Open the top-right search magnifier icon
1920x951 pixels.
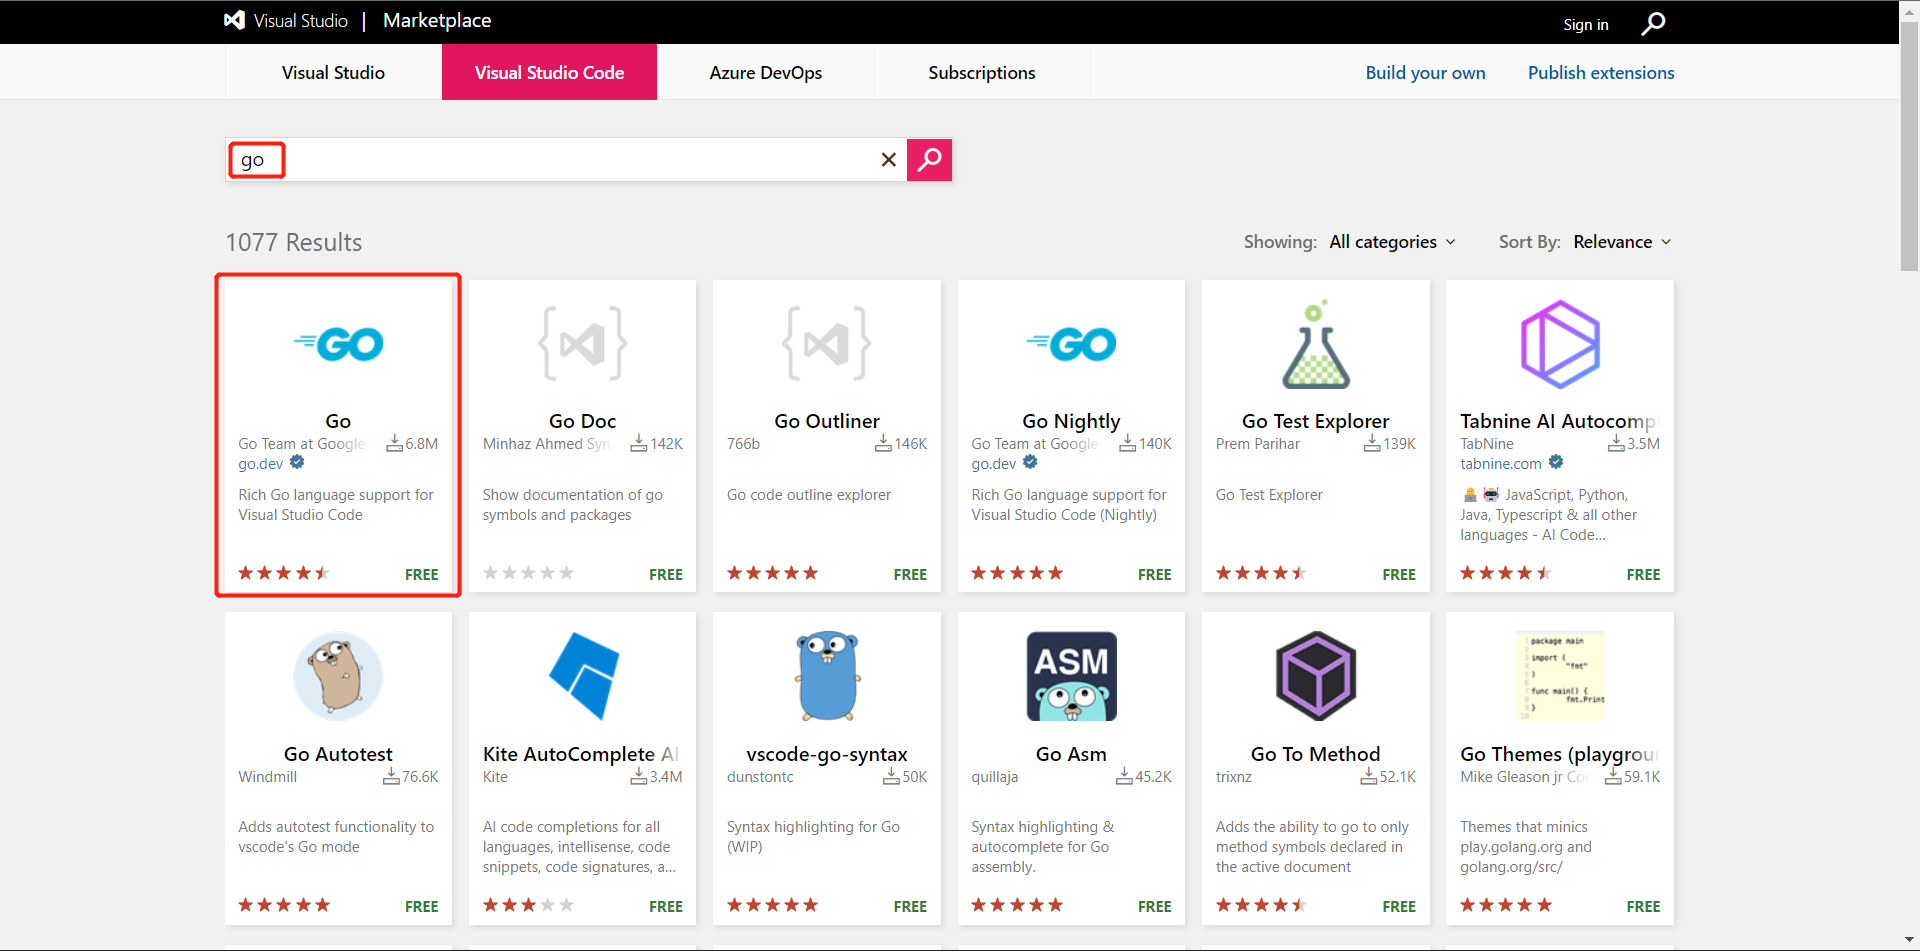coord(1653,23)
